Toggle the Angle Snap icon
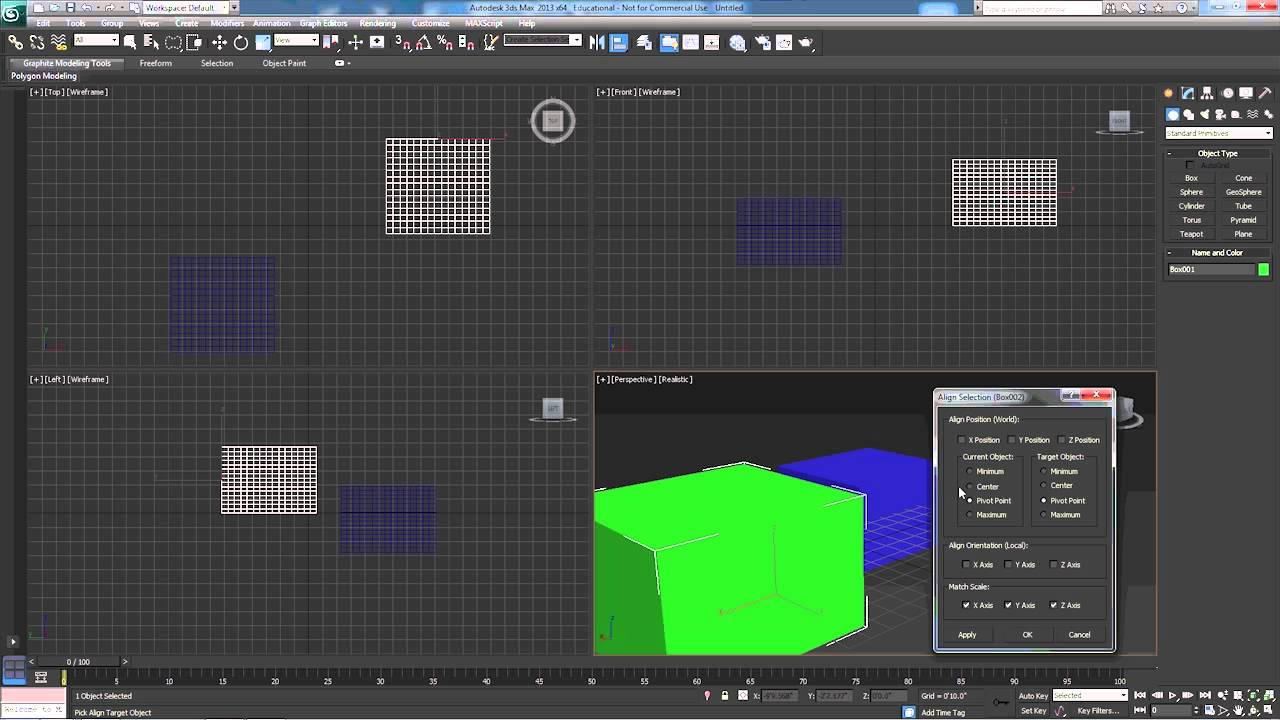Screen dimensions: 1280x720 (x=424, y=42)
